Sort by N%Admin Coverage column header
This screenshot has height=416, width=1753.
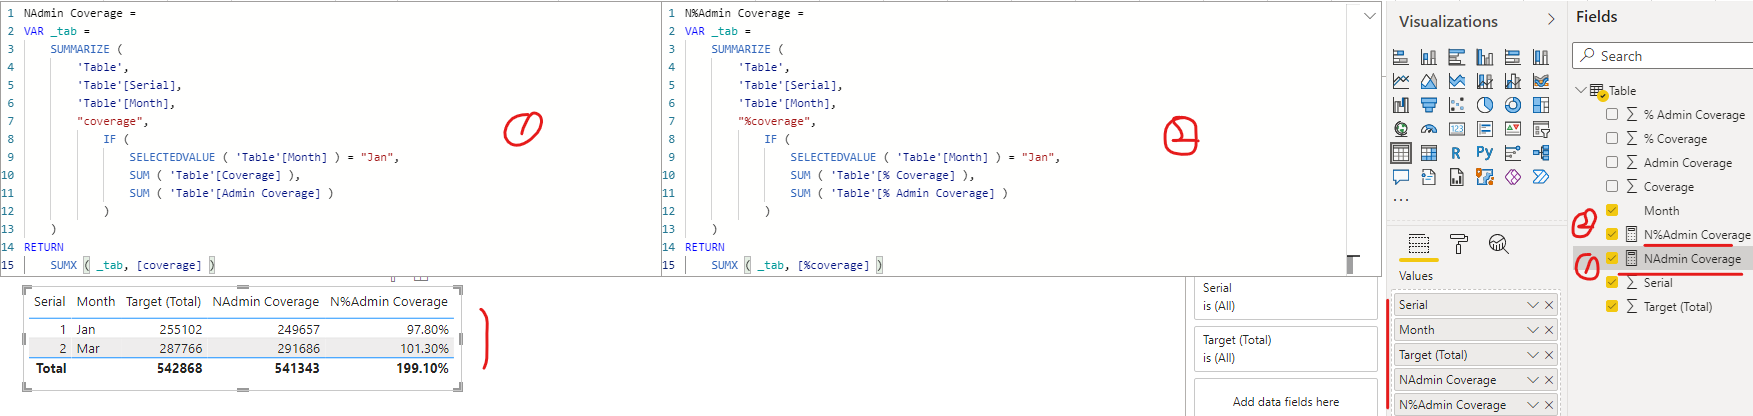389,301
